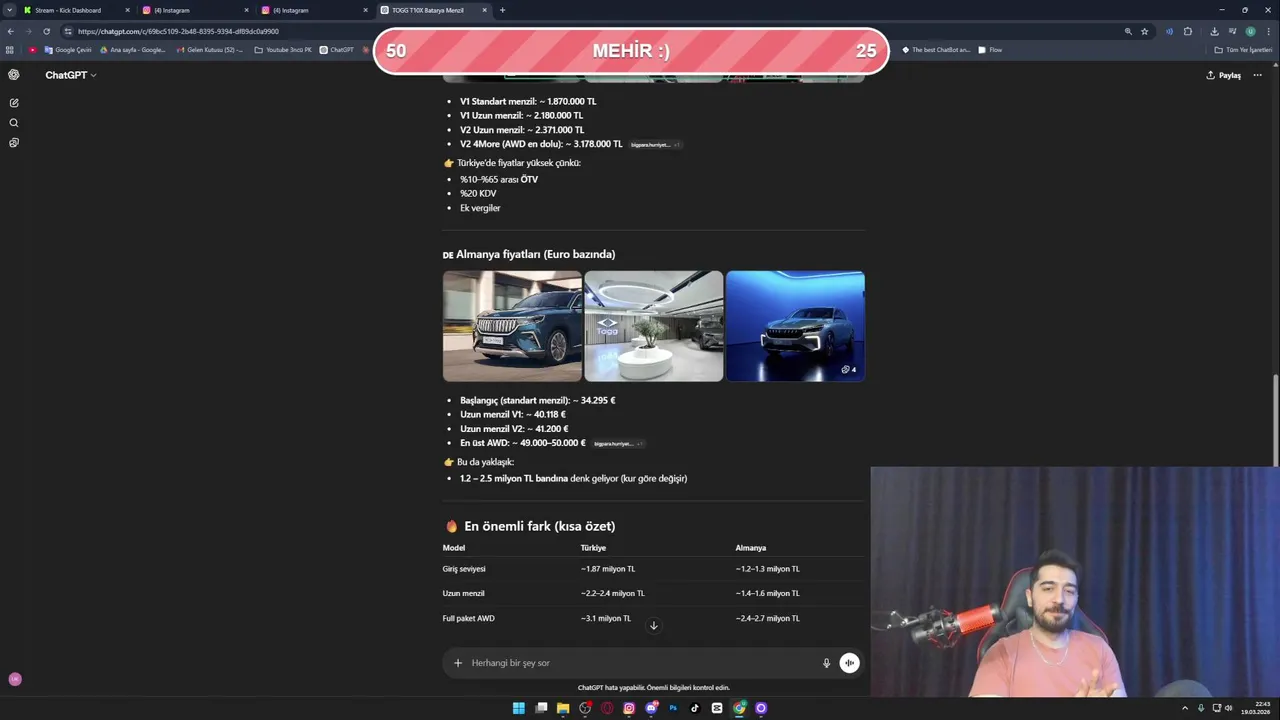Viewport: 1280px width, 720px height.
Task: Click the address bar URL
Action: click(178, 31)
